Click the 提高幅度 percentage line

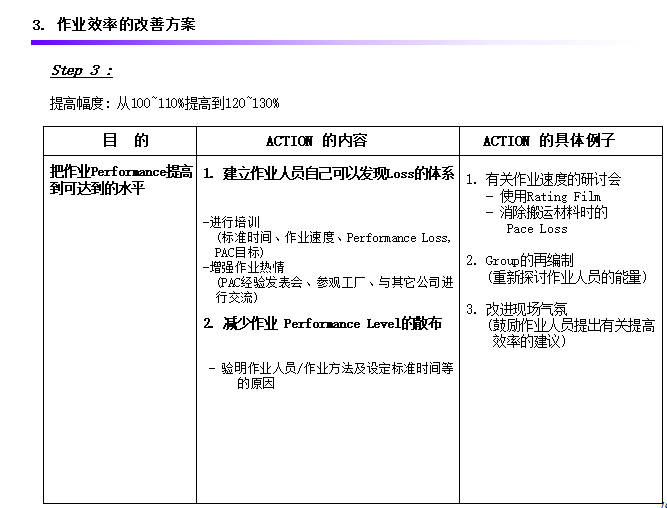tap(164, 103)
